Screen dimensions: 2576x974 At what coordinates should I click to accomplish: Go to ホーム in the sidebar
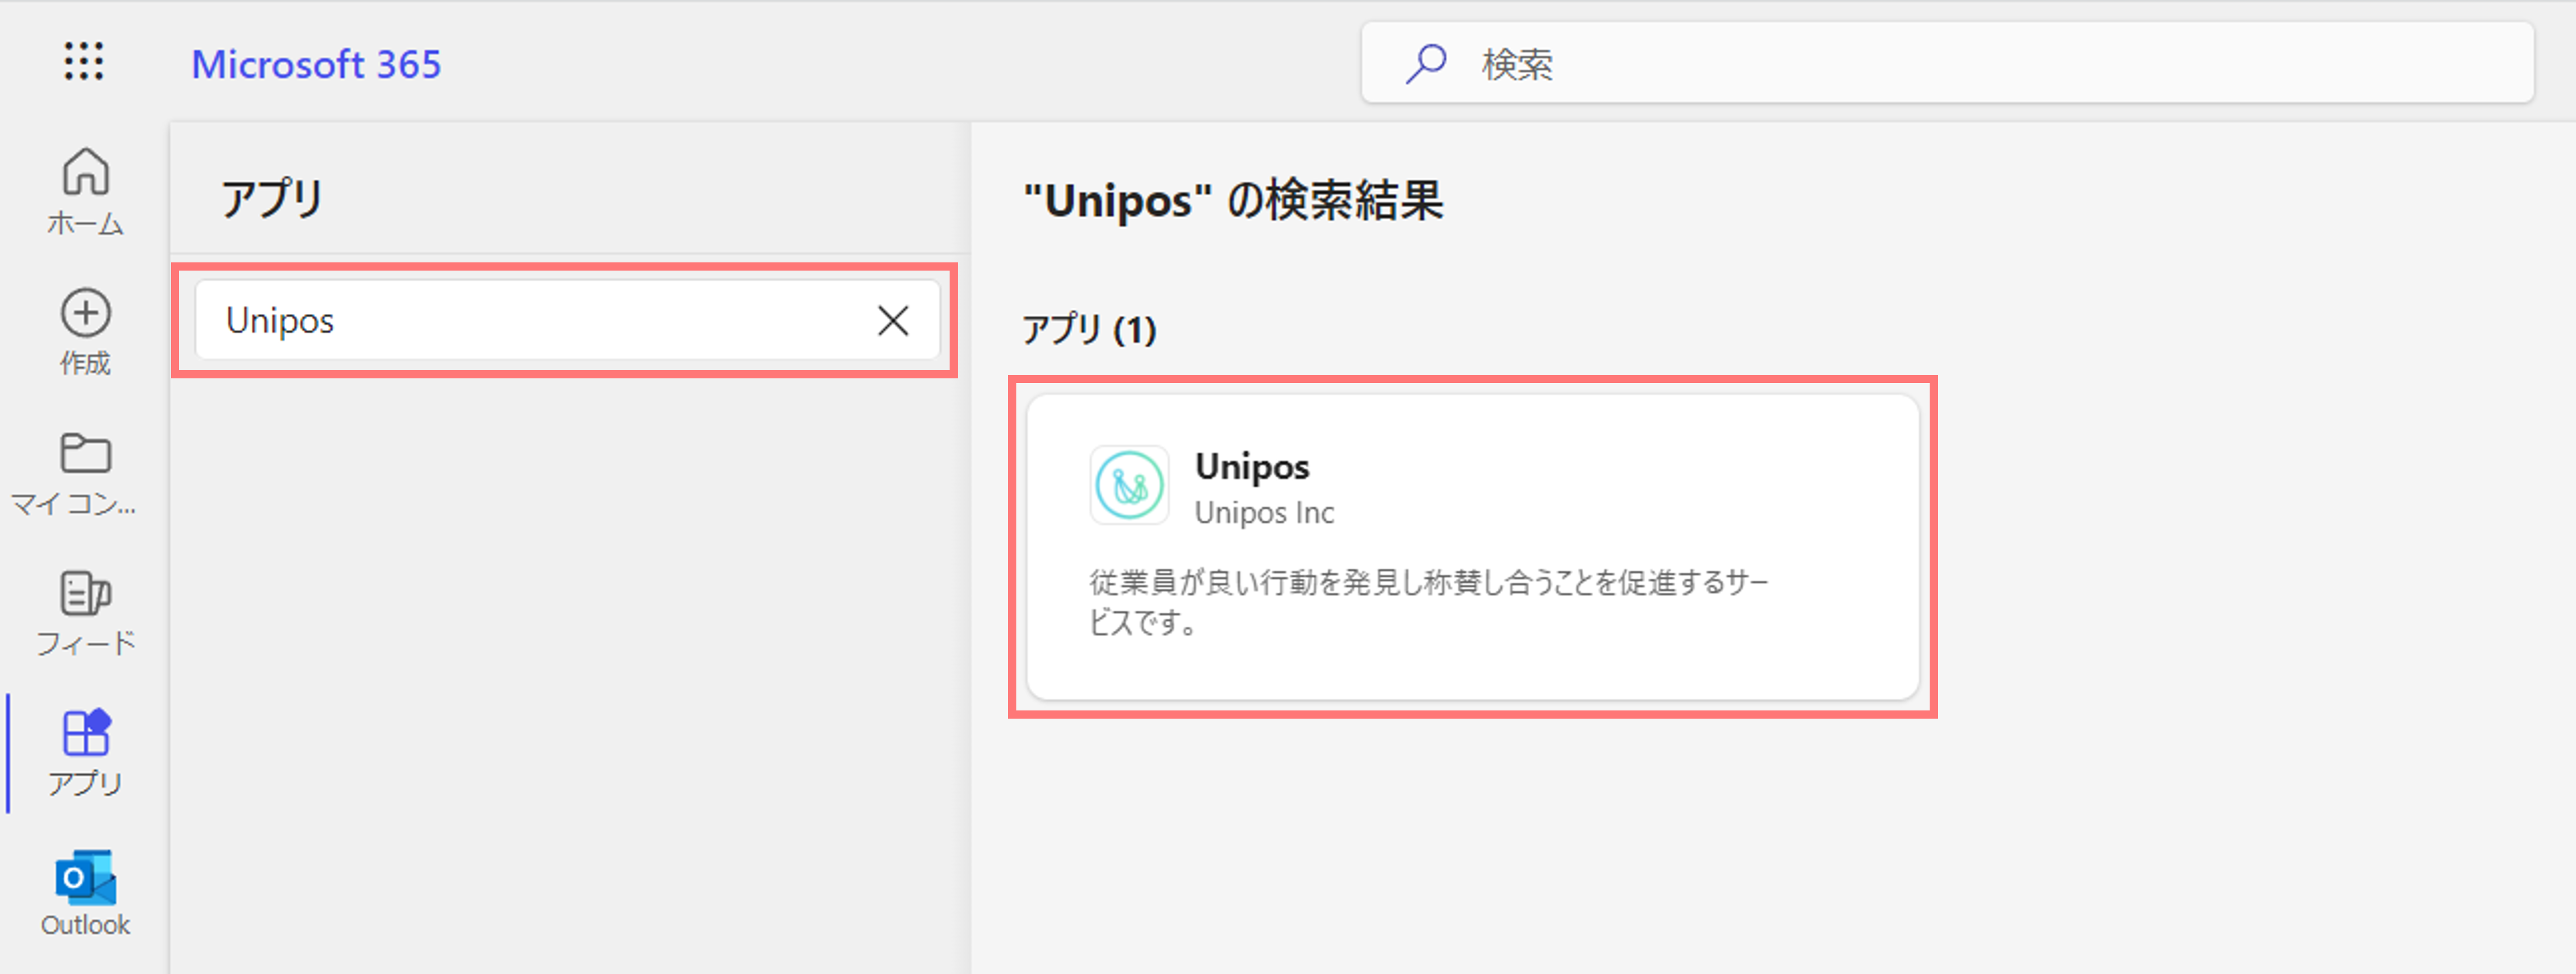[85, 191]
